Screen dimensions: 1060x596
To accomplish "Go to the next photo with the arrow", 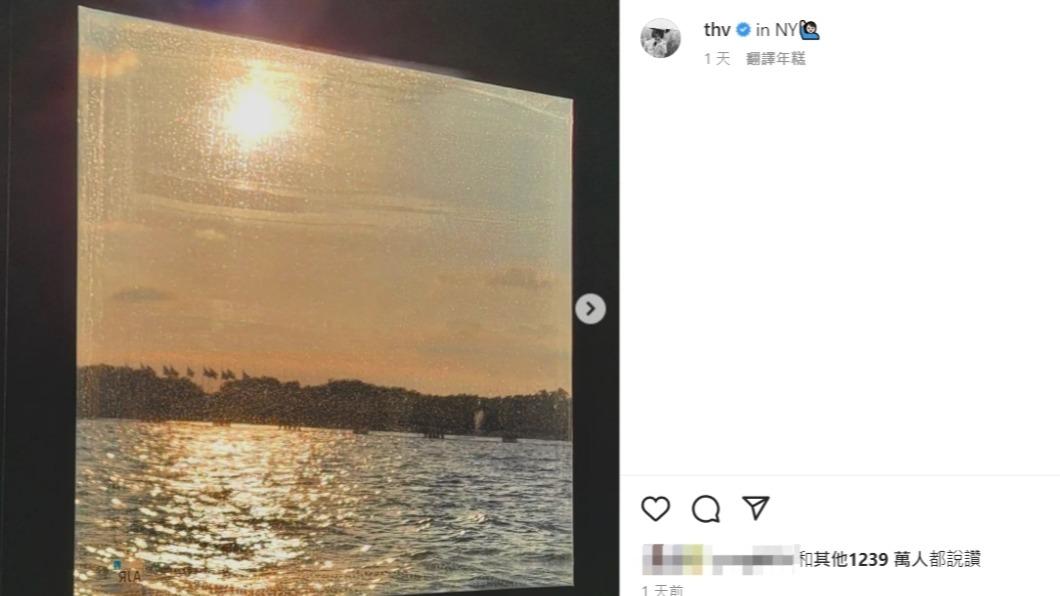I will (590, 309).
